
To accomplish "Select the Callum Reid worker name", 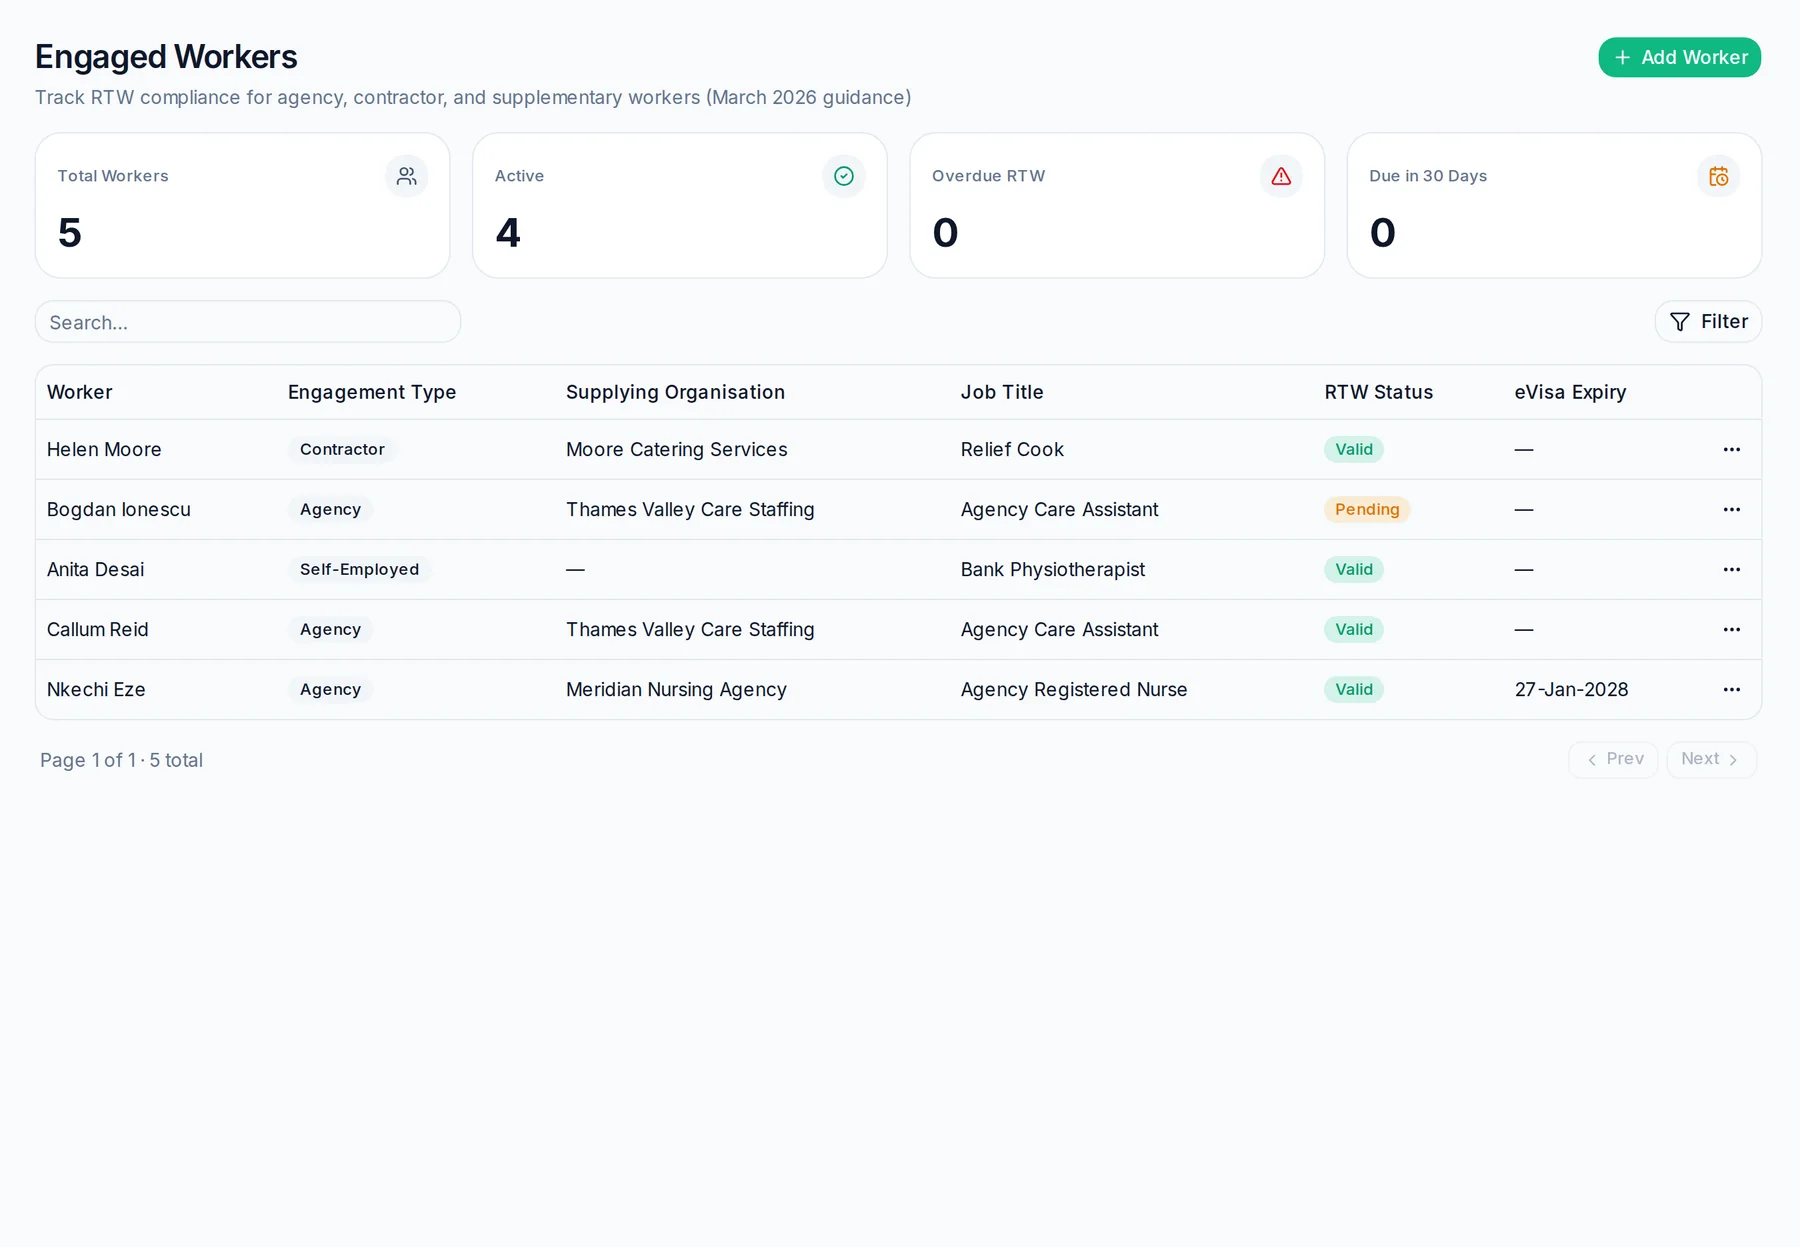I will 98,629.
